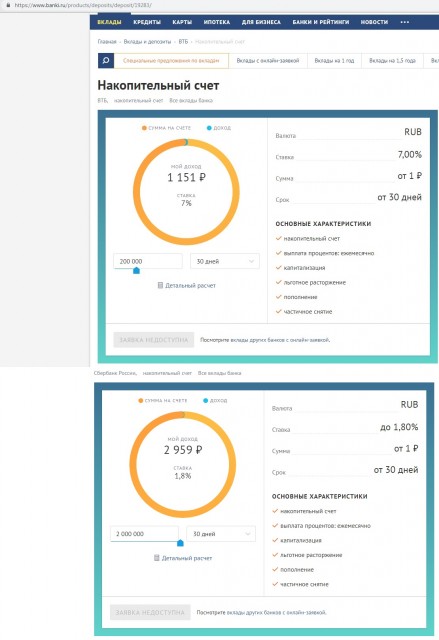439x640 pixels.
Task: Click the search magnifier icon
Action: point(106,60)
